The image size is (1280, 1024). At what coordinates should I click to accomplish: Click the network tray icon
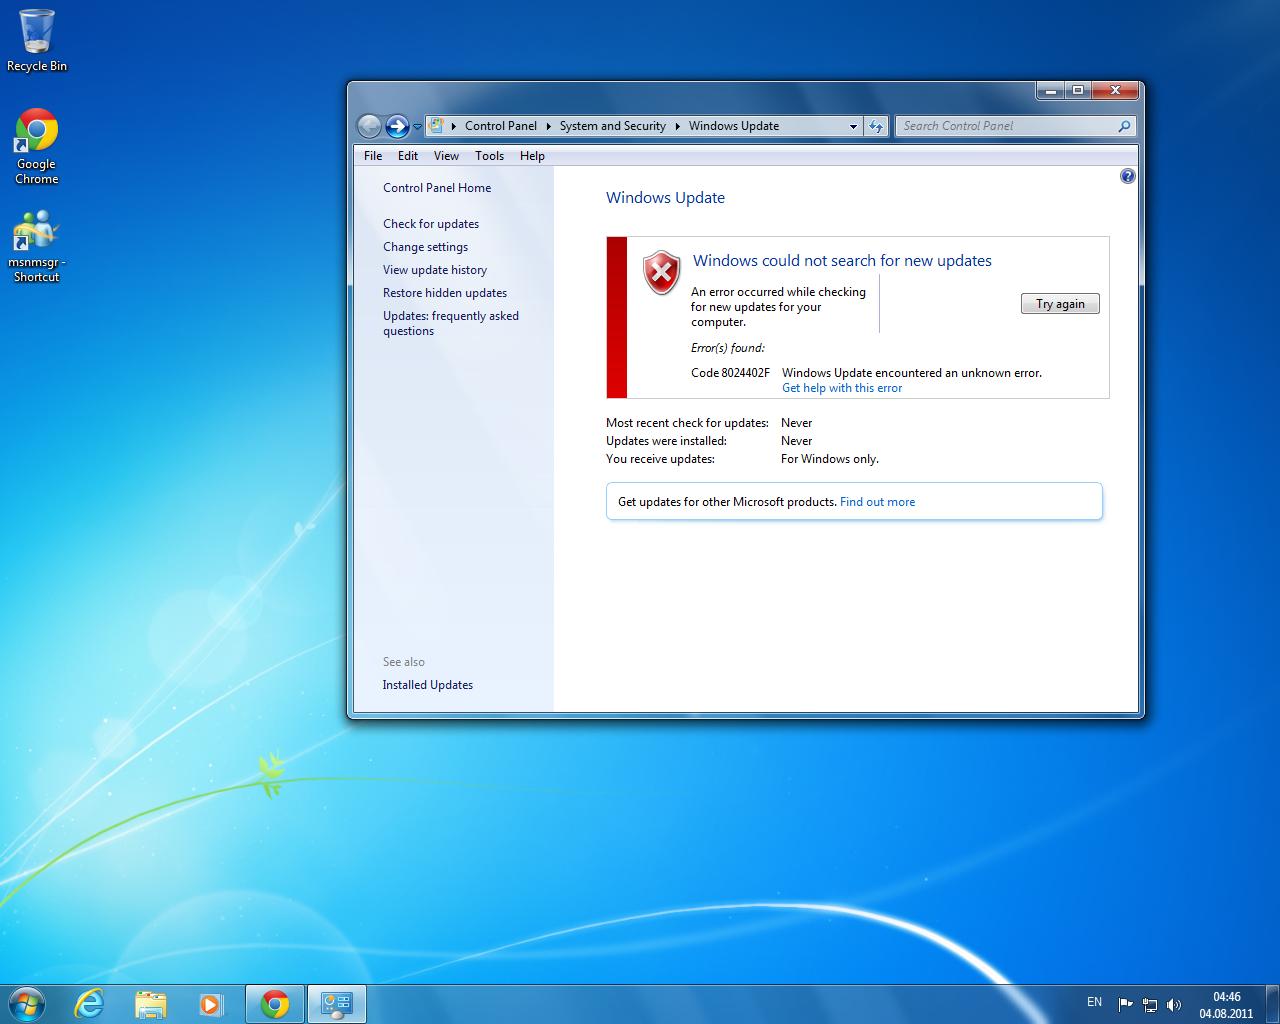pyautogui.click(x=1150, y=1004)
